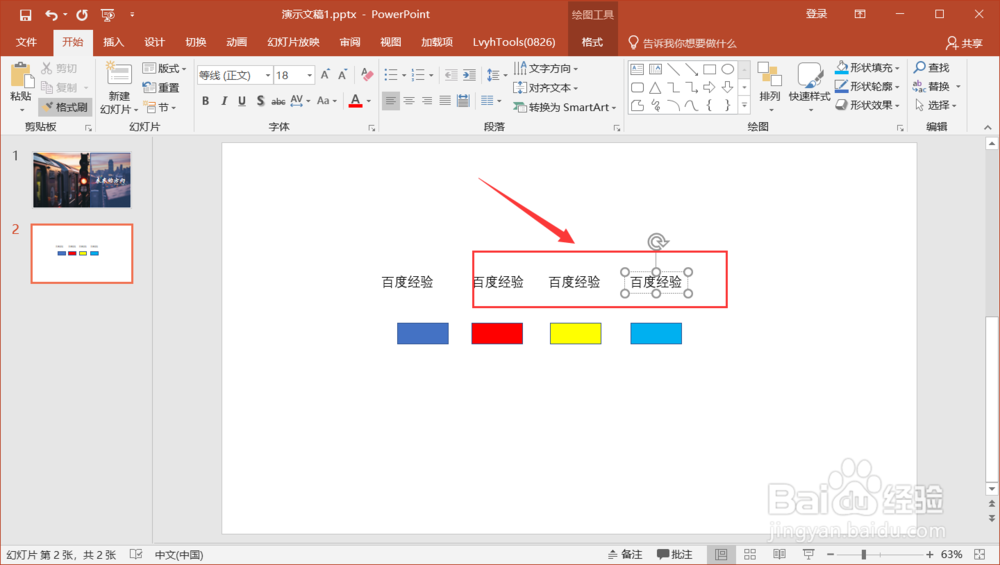The image size is (1000, 565).
Task: Select slide 1 thumbnail
Action: (x=82, y=180)
